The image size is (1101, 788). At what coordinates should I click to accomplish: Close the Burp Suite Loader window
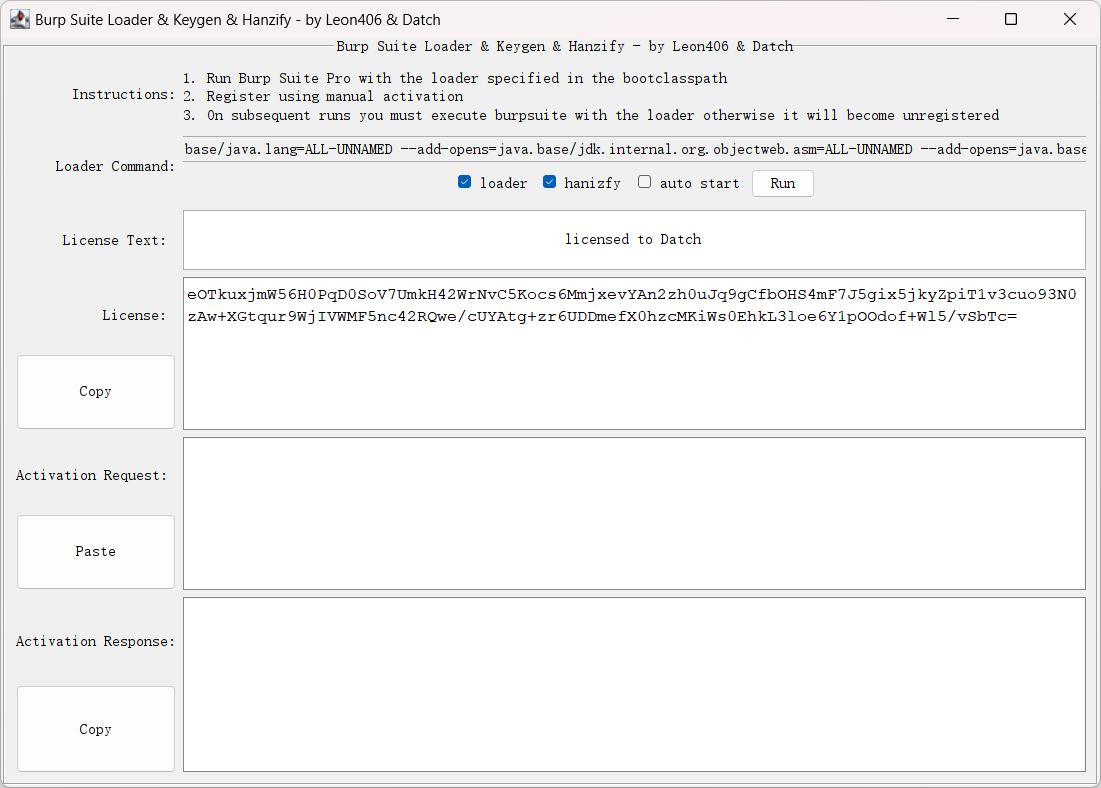tap(1069, 19)
